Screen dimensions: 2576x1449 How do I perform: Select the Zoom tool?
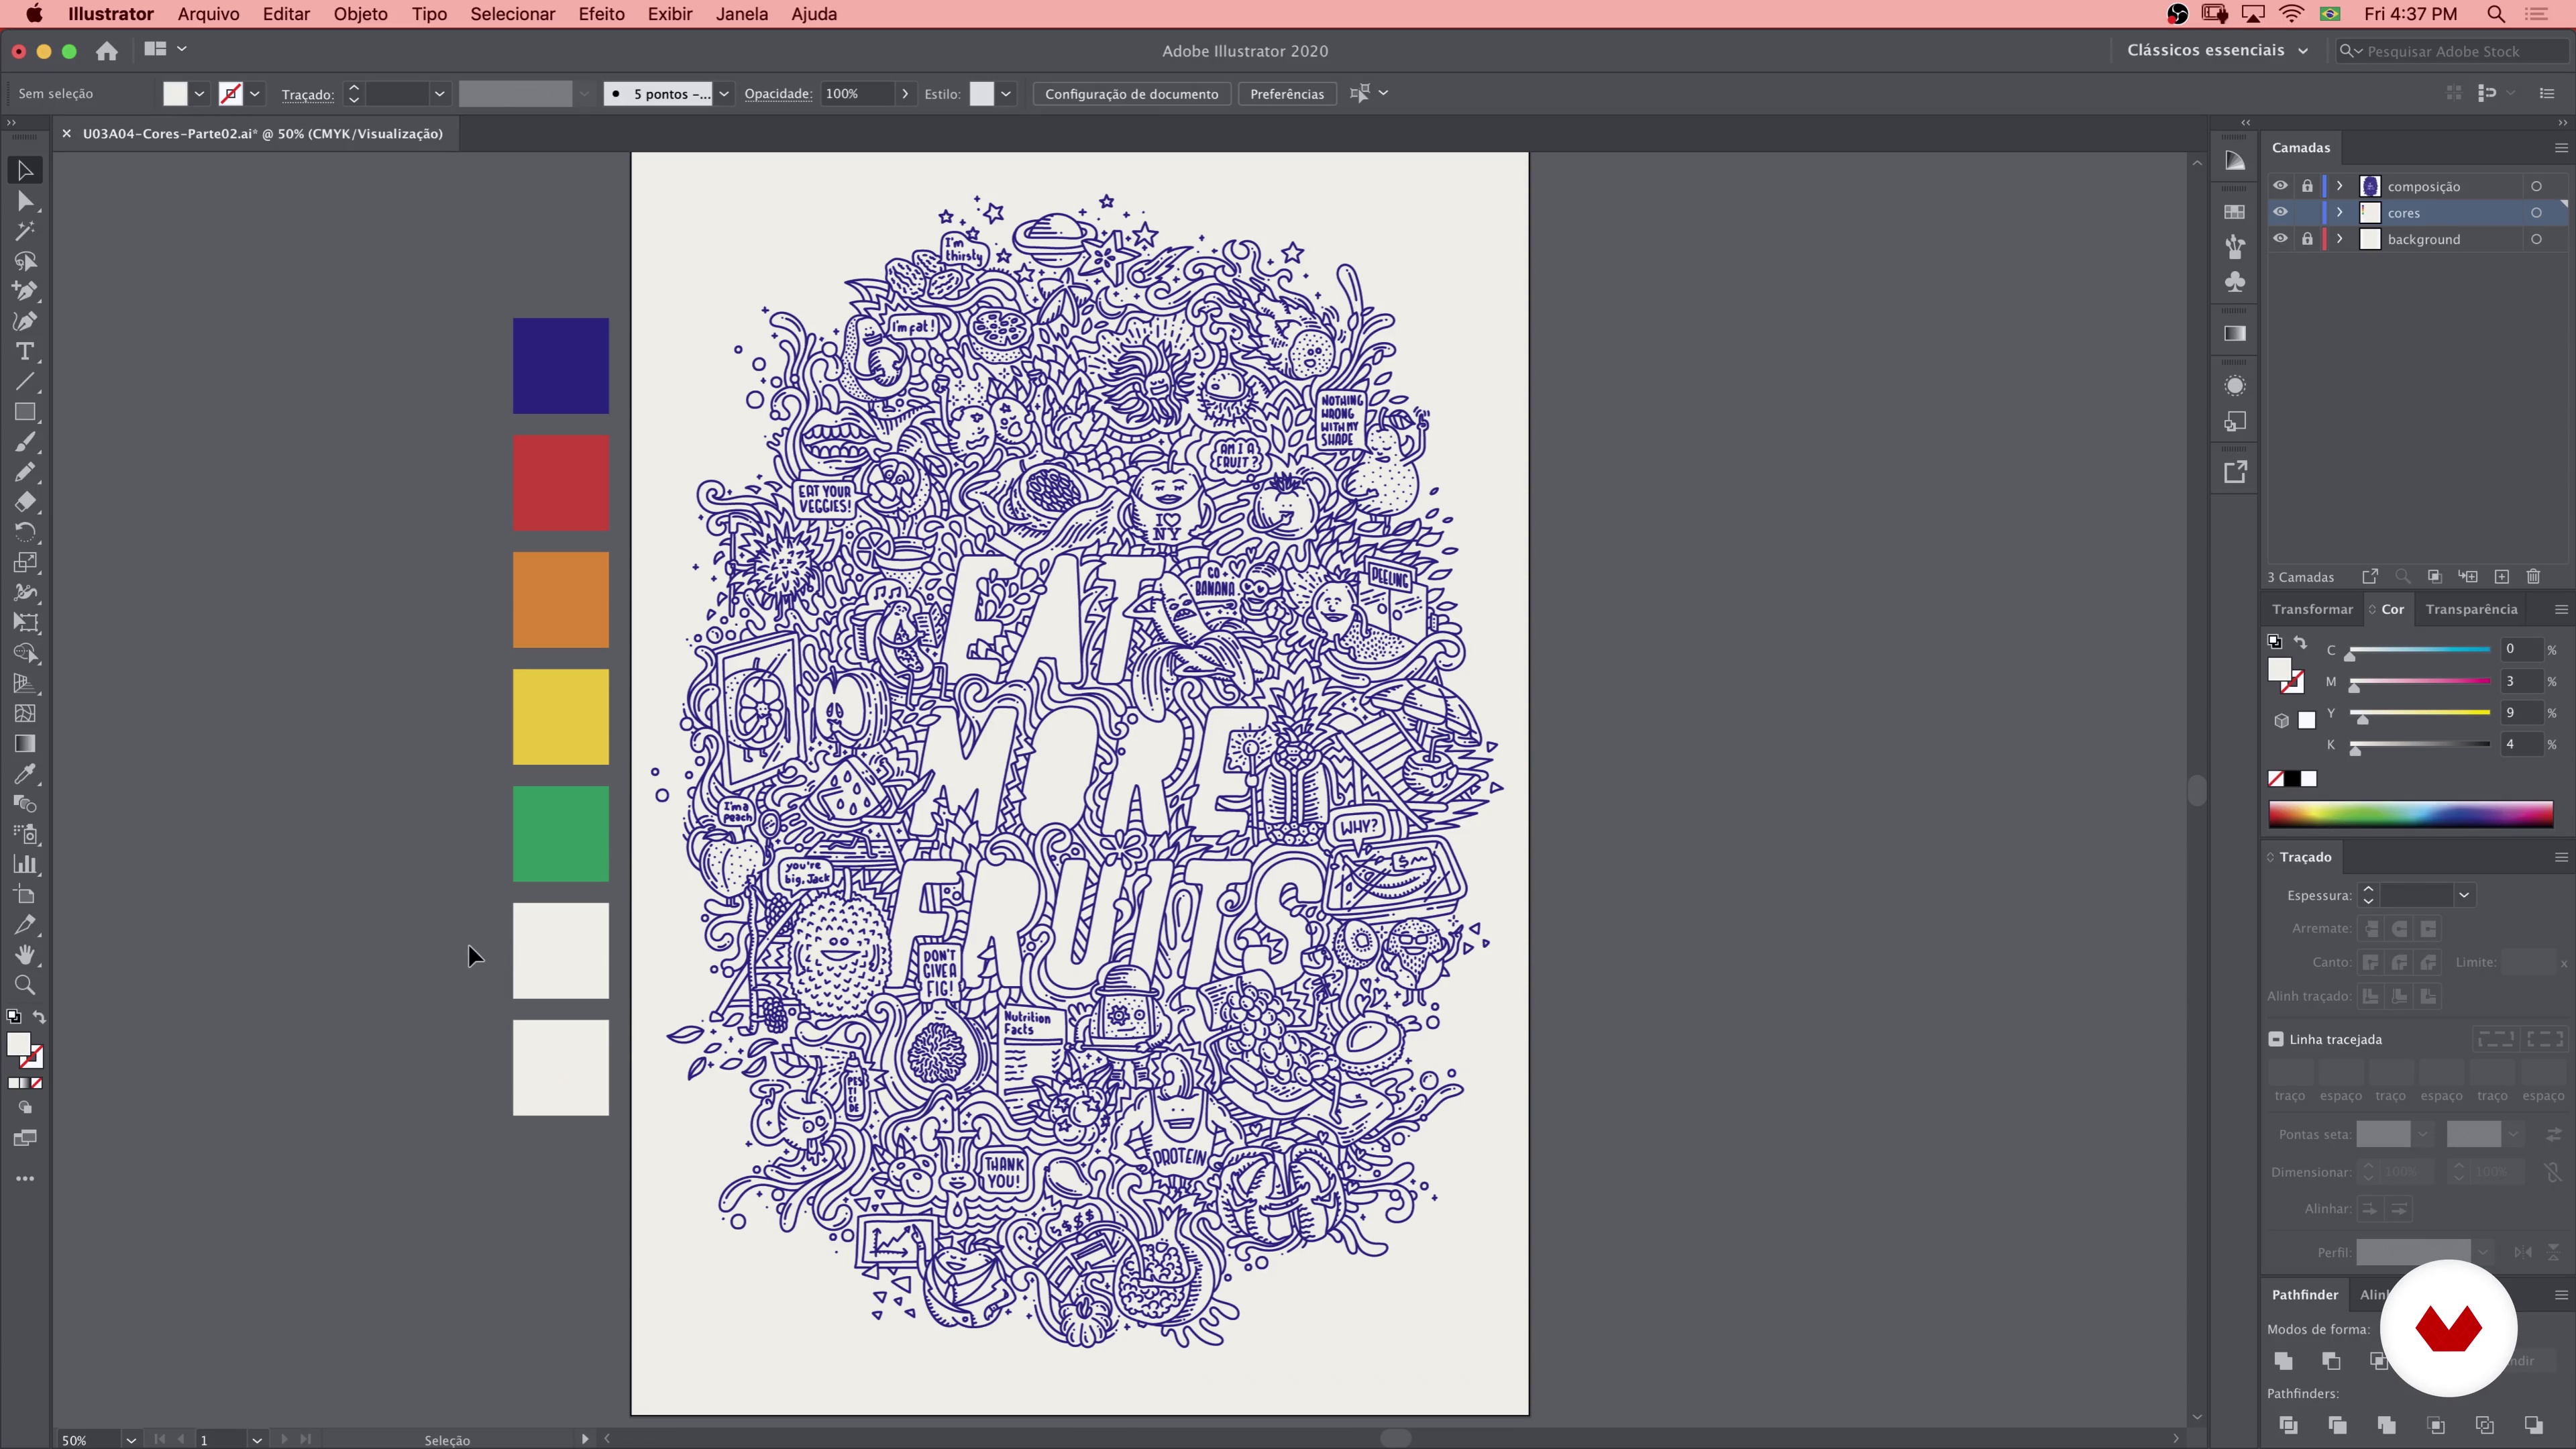point(25,985)
